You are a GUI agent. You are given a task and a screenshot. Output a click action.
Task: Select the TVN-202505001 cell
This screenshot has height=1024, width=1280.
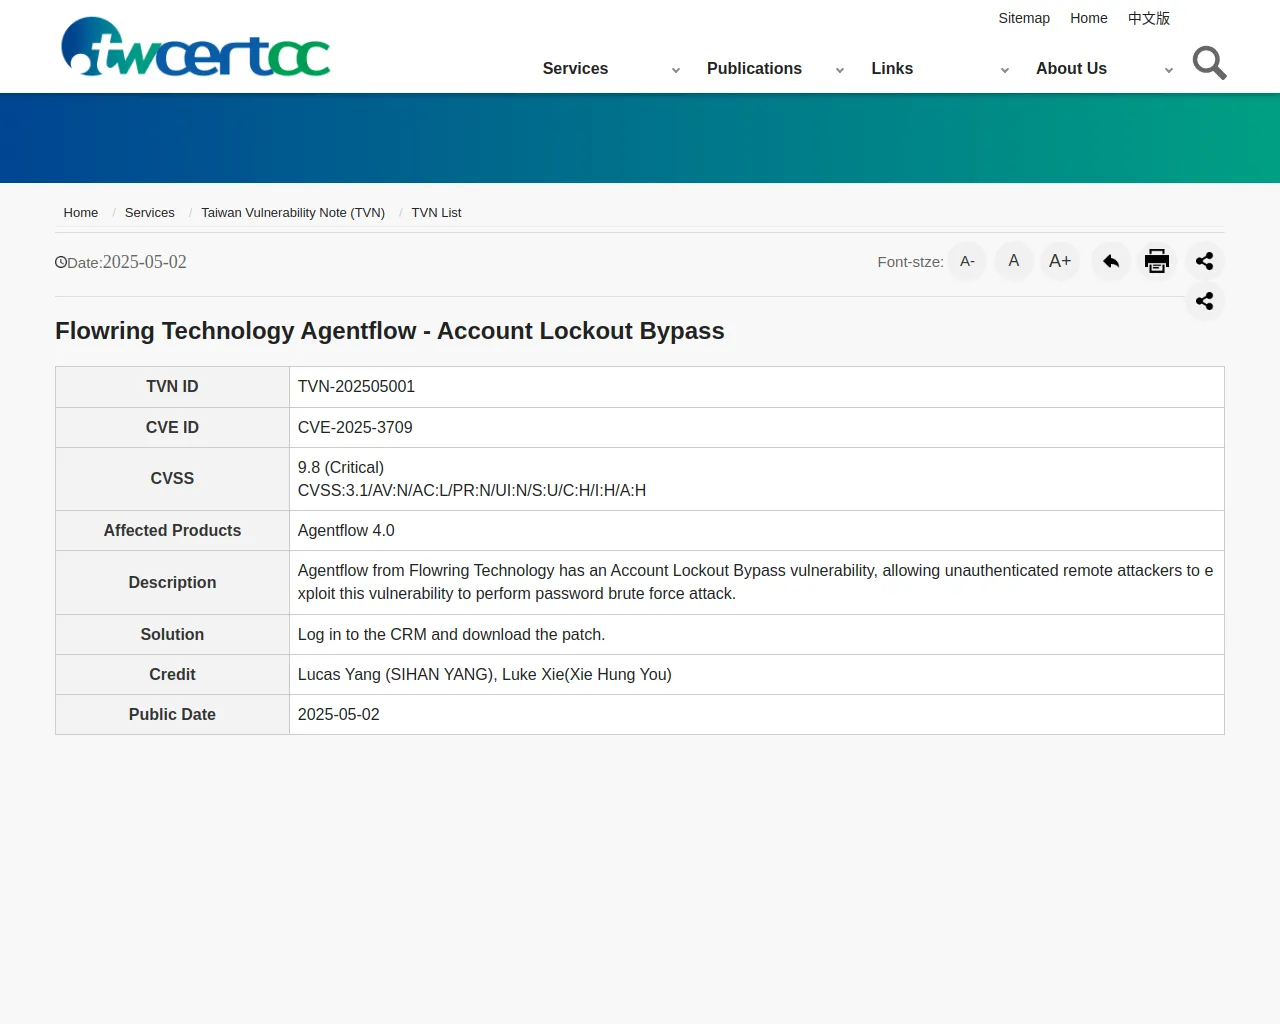756,387
